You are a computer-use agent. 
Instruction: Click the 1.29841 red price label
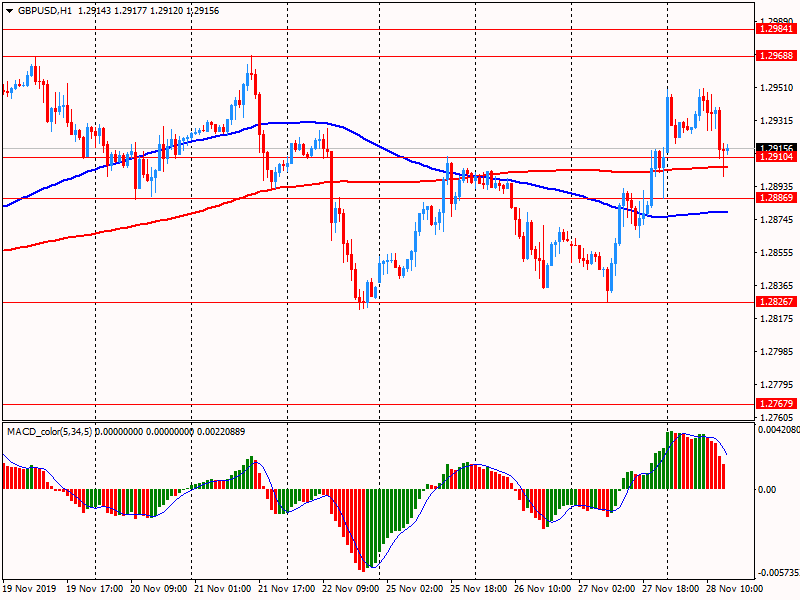(x=776, y=30)
